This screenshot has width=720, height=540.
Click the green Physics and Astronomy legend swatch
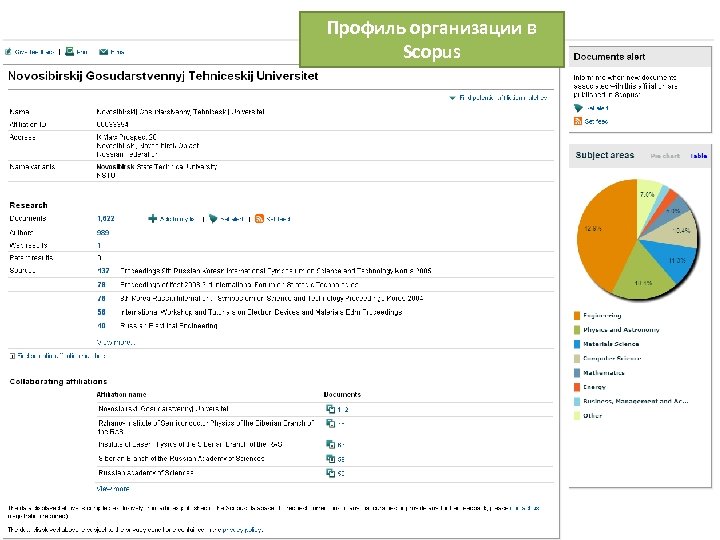coord(577,330)
